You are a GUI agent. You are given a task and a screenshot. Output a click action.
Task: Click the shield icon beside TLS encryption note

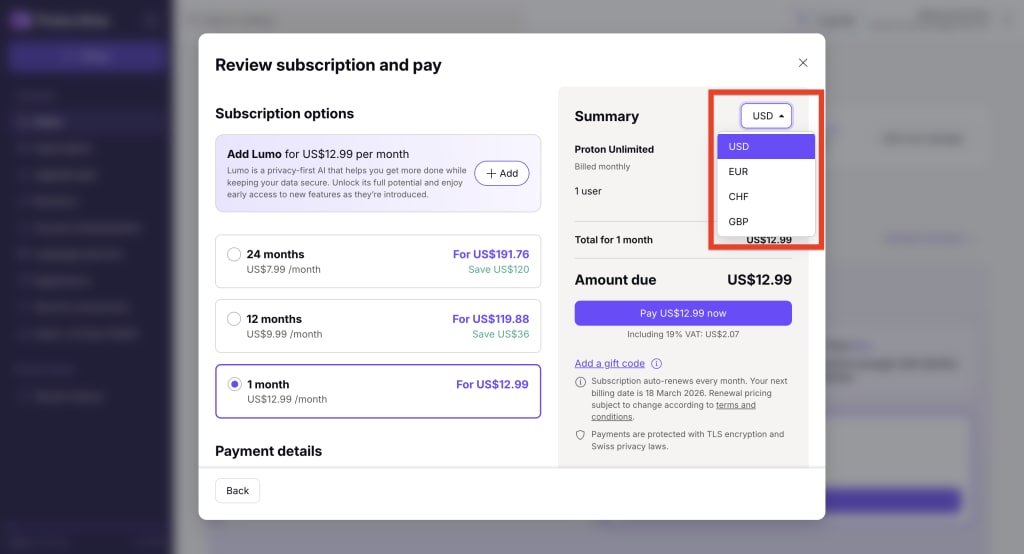[580, 435]
